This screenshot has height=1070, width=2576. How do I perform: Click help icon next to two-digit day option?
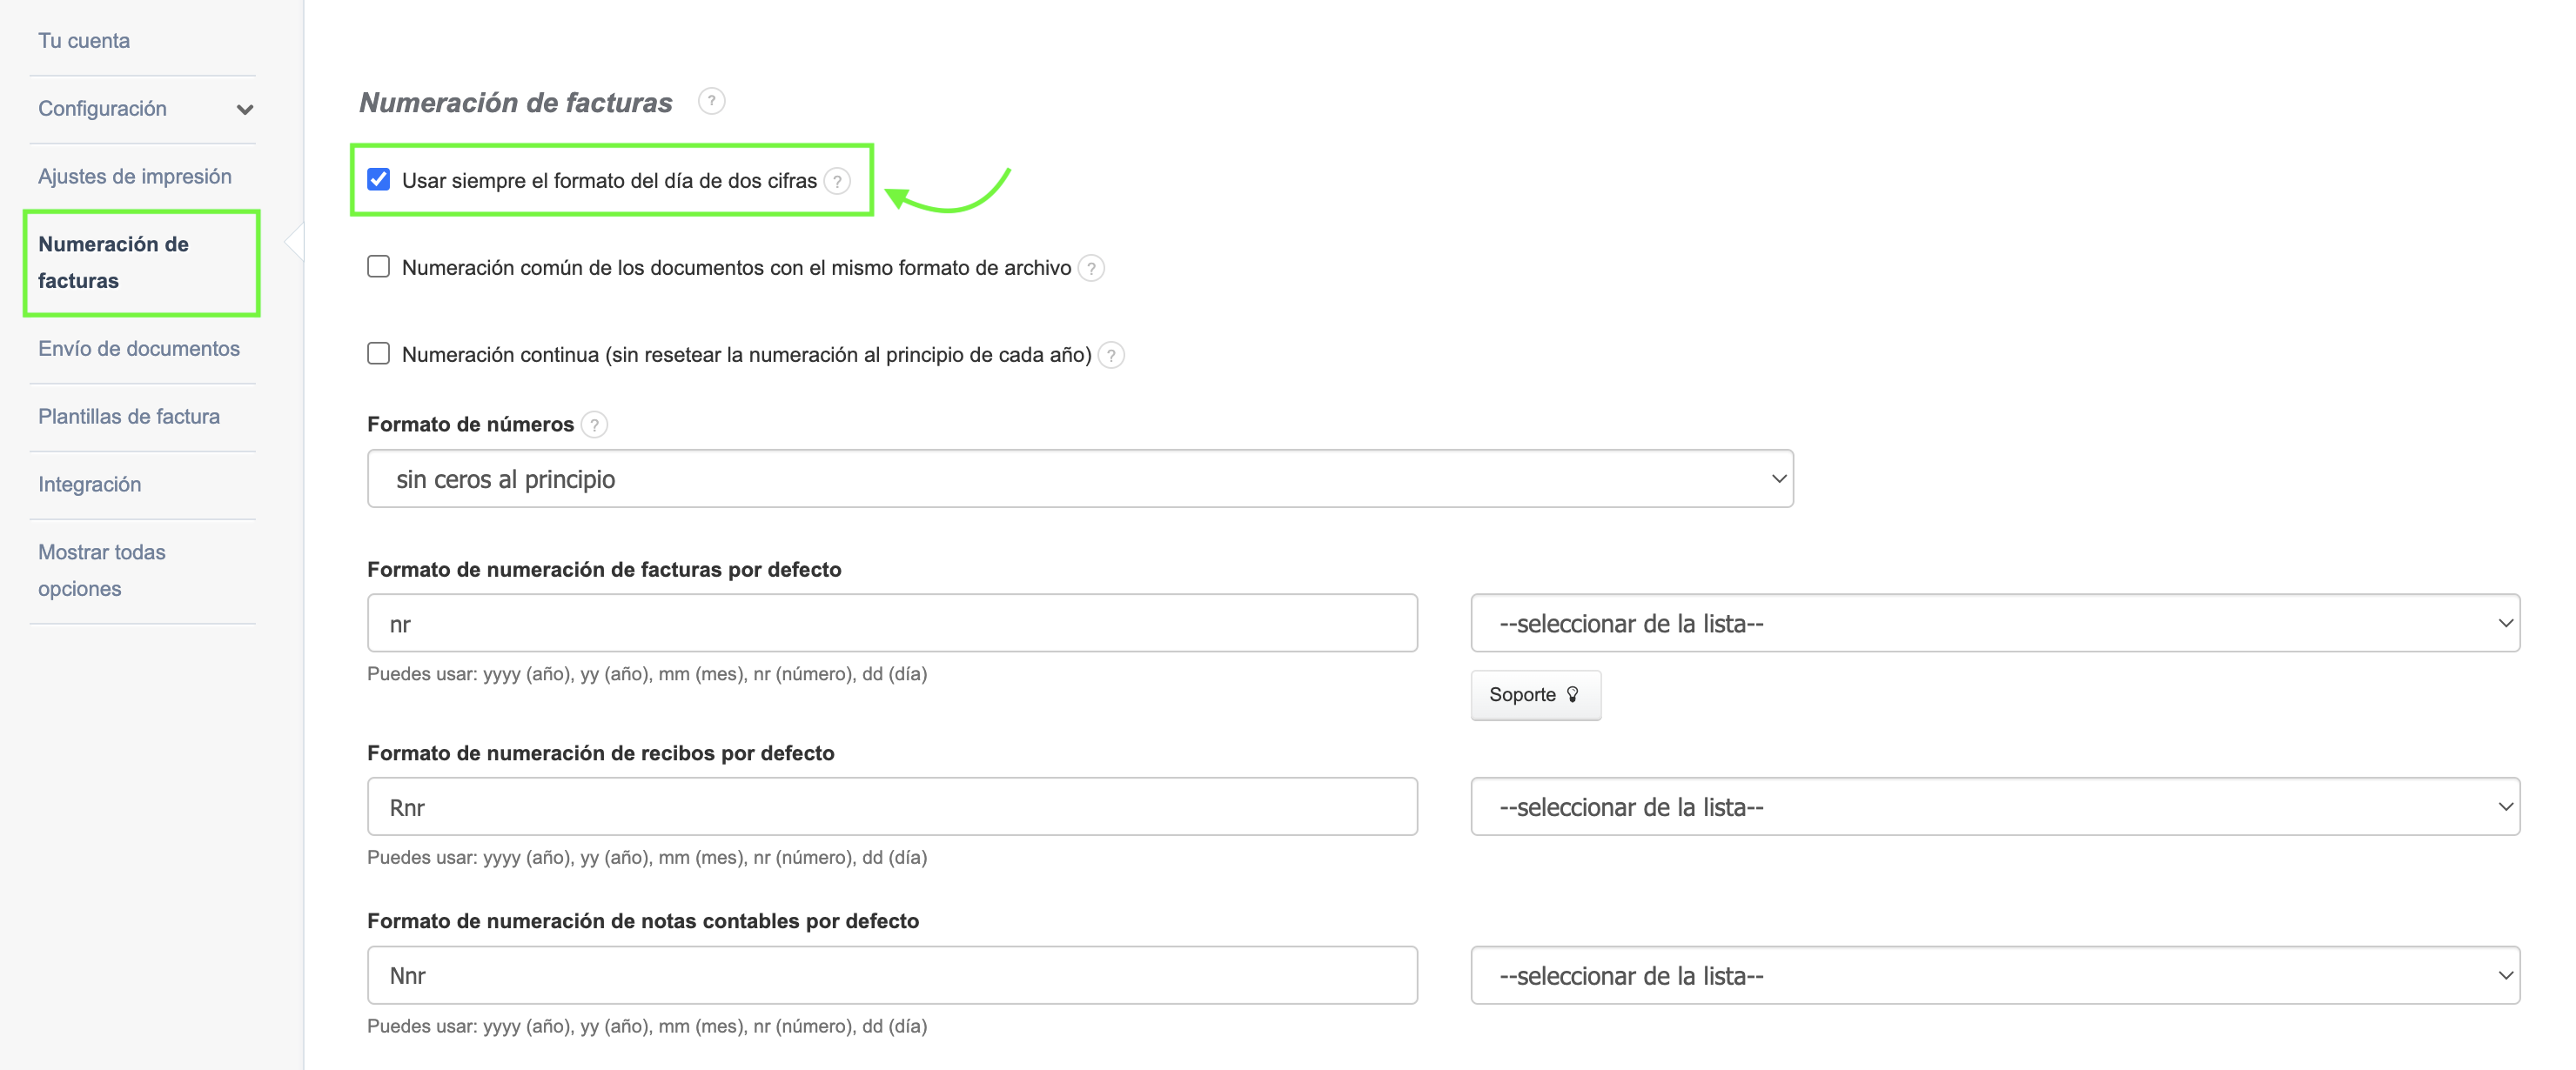click(837, 181)
